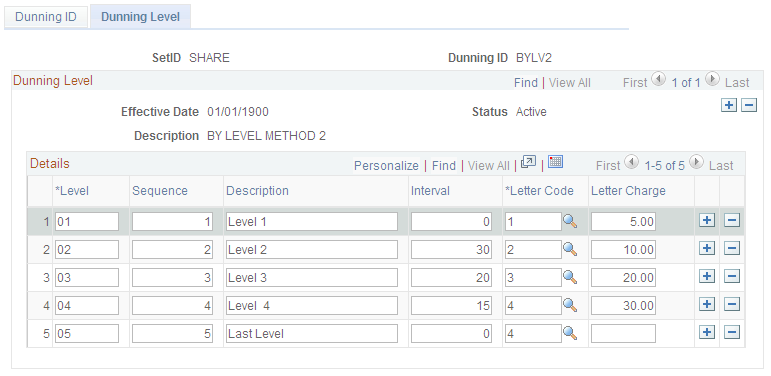Switch to the Dunning ID tab
Screen dimensions: 771x376
[x=46, y=17]
